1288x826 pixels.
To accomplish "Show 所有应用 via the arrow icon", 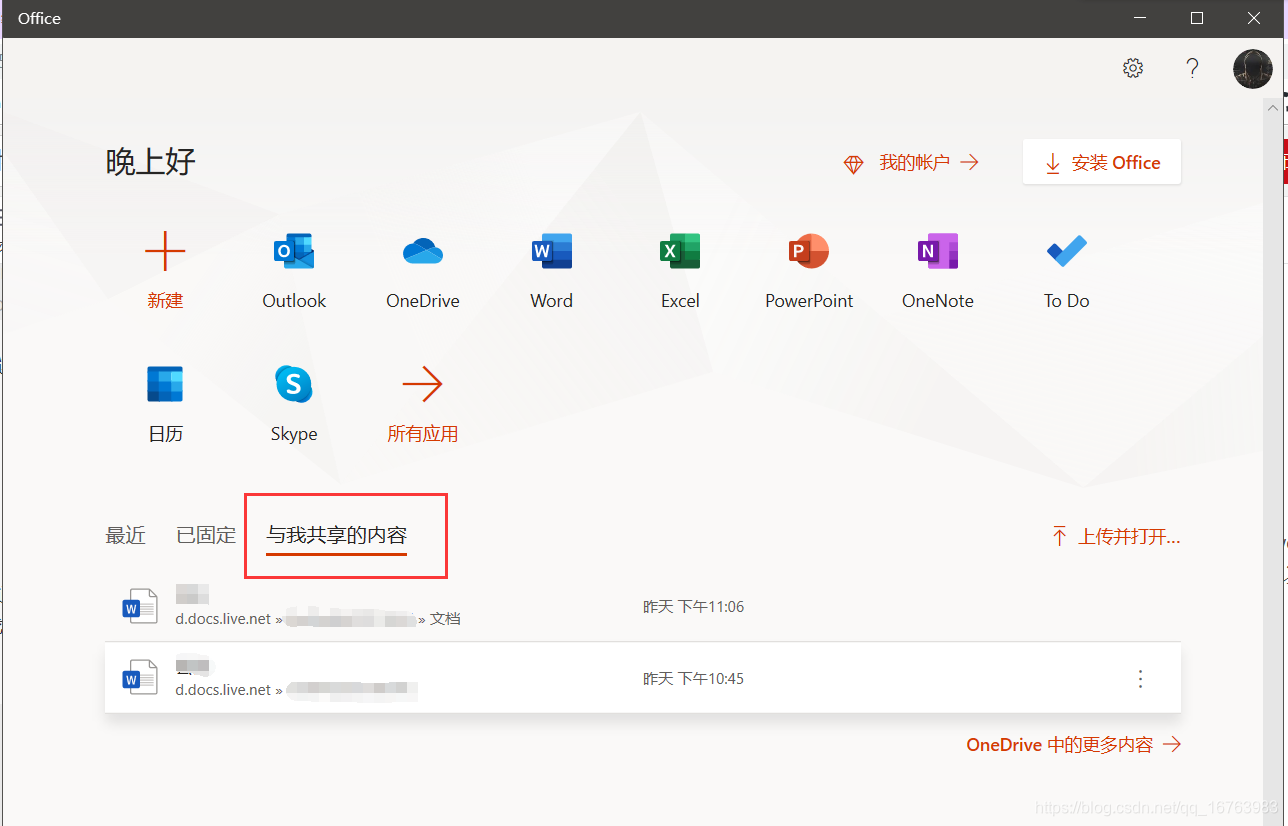I will 422,384.
